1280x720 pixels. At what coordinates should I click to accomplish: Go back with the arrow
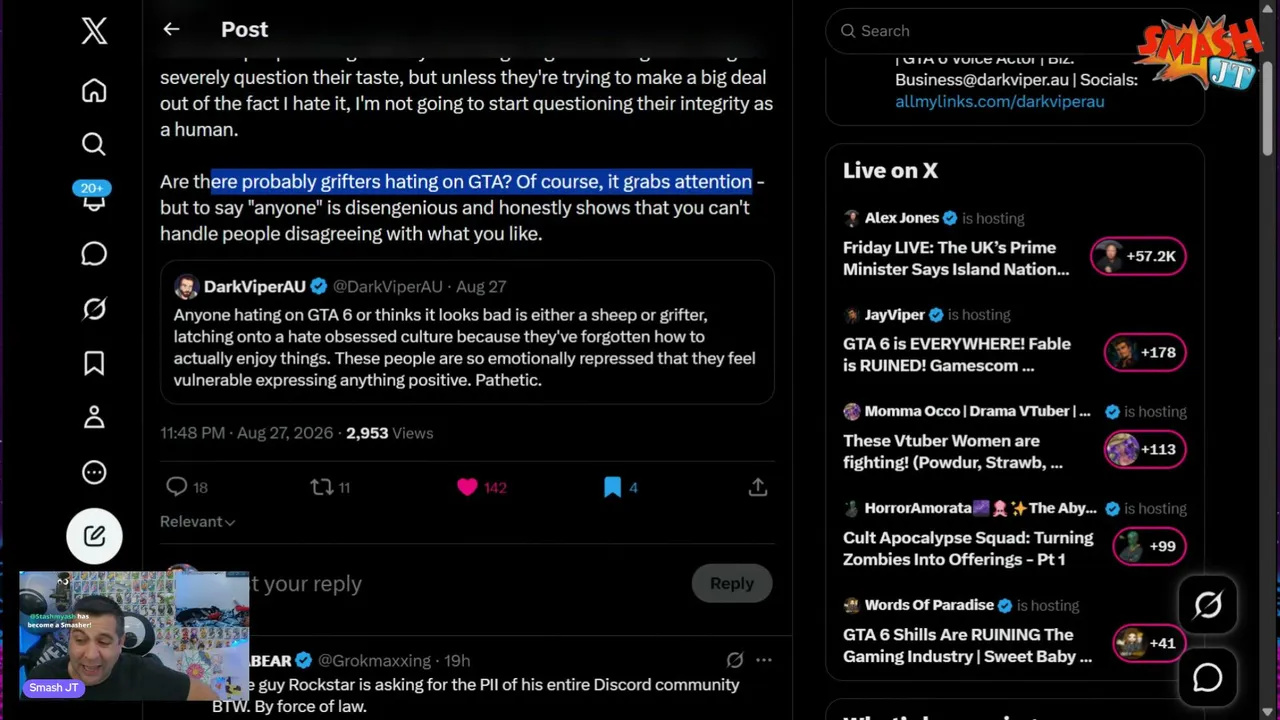[x=172, y=29]
